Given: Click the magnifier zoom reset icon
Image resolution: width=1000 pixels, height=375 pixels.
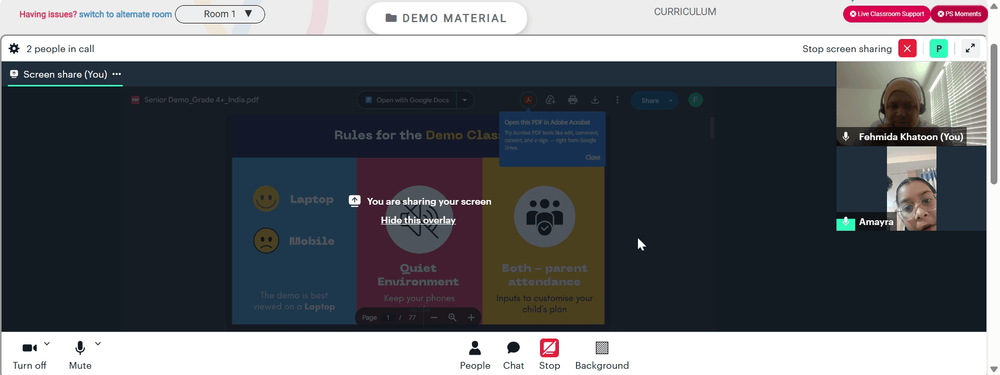Looking at the screenshot, I should 452,318.
